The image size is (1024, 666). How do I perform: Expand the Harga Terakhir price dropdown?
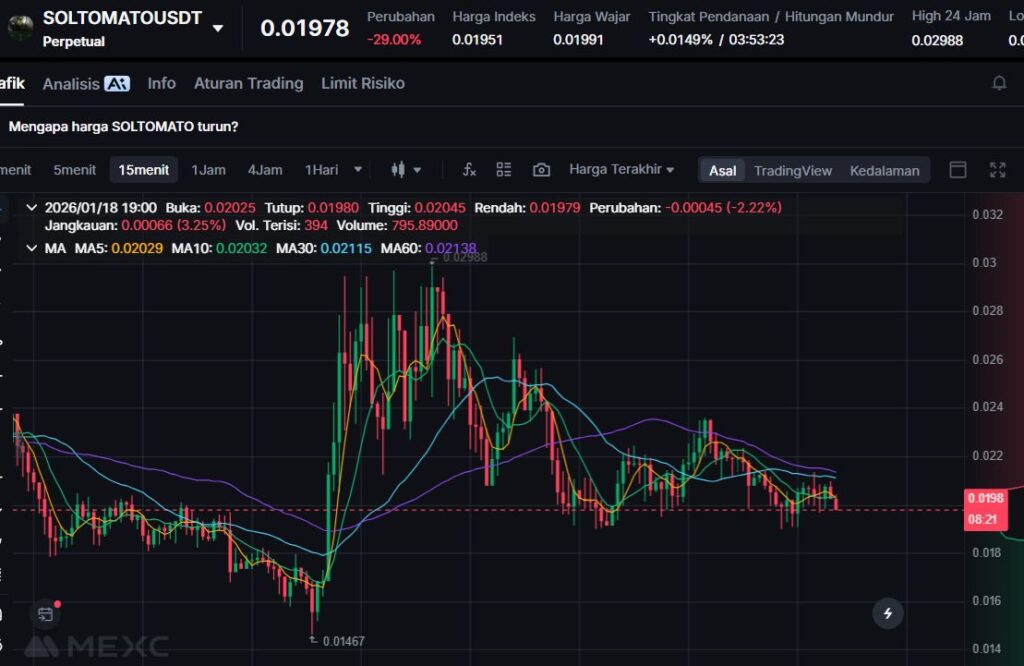[621, 170]
